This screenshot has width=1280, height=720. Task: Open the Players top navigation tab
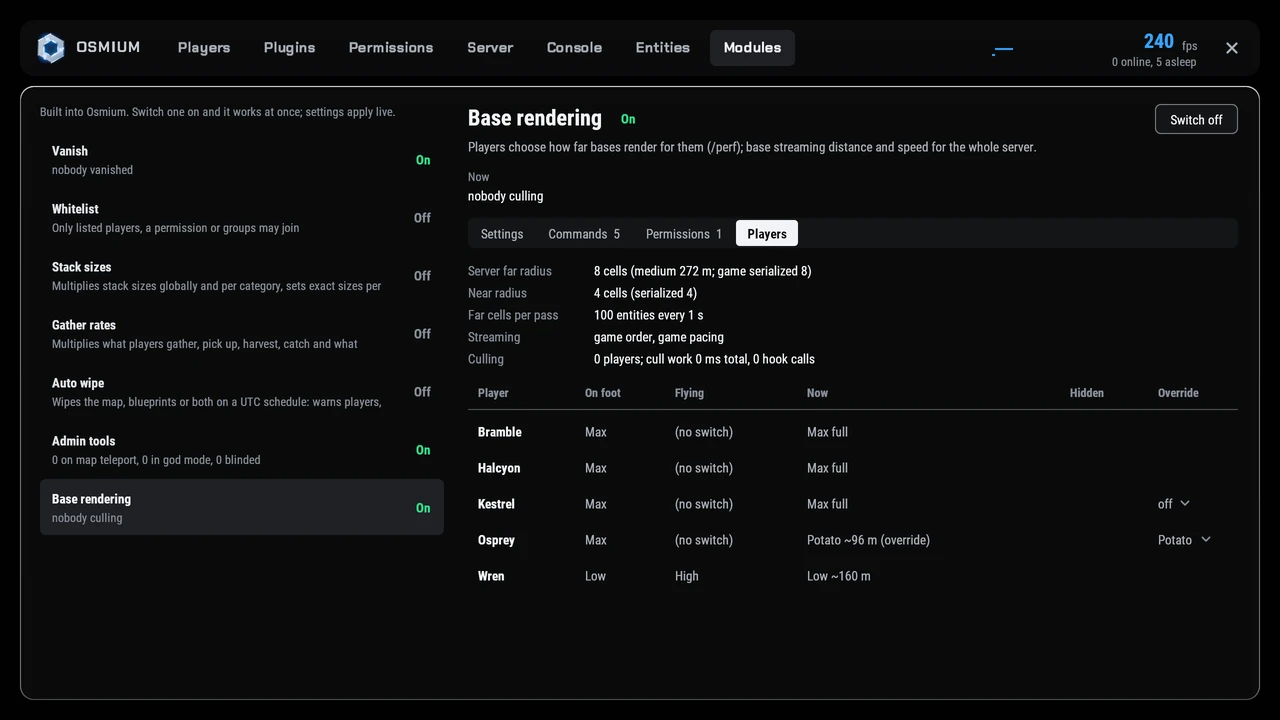[x=204, y=48]
